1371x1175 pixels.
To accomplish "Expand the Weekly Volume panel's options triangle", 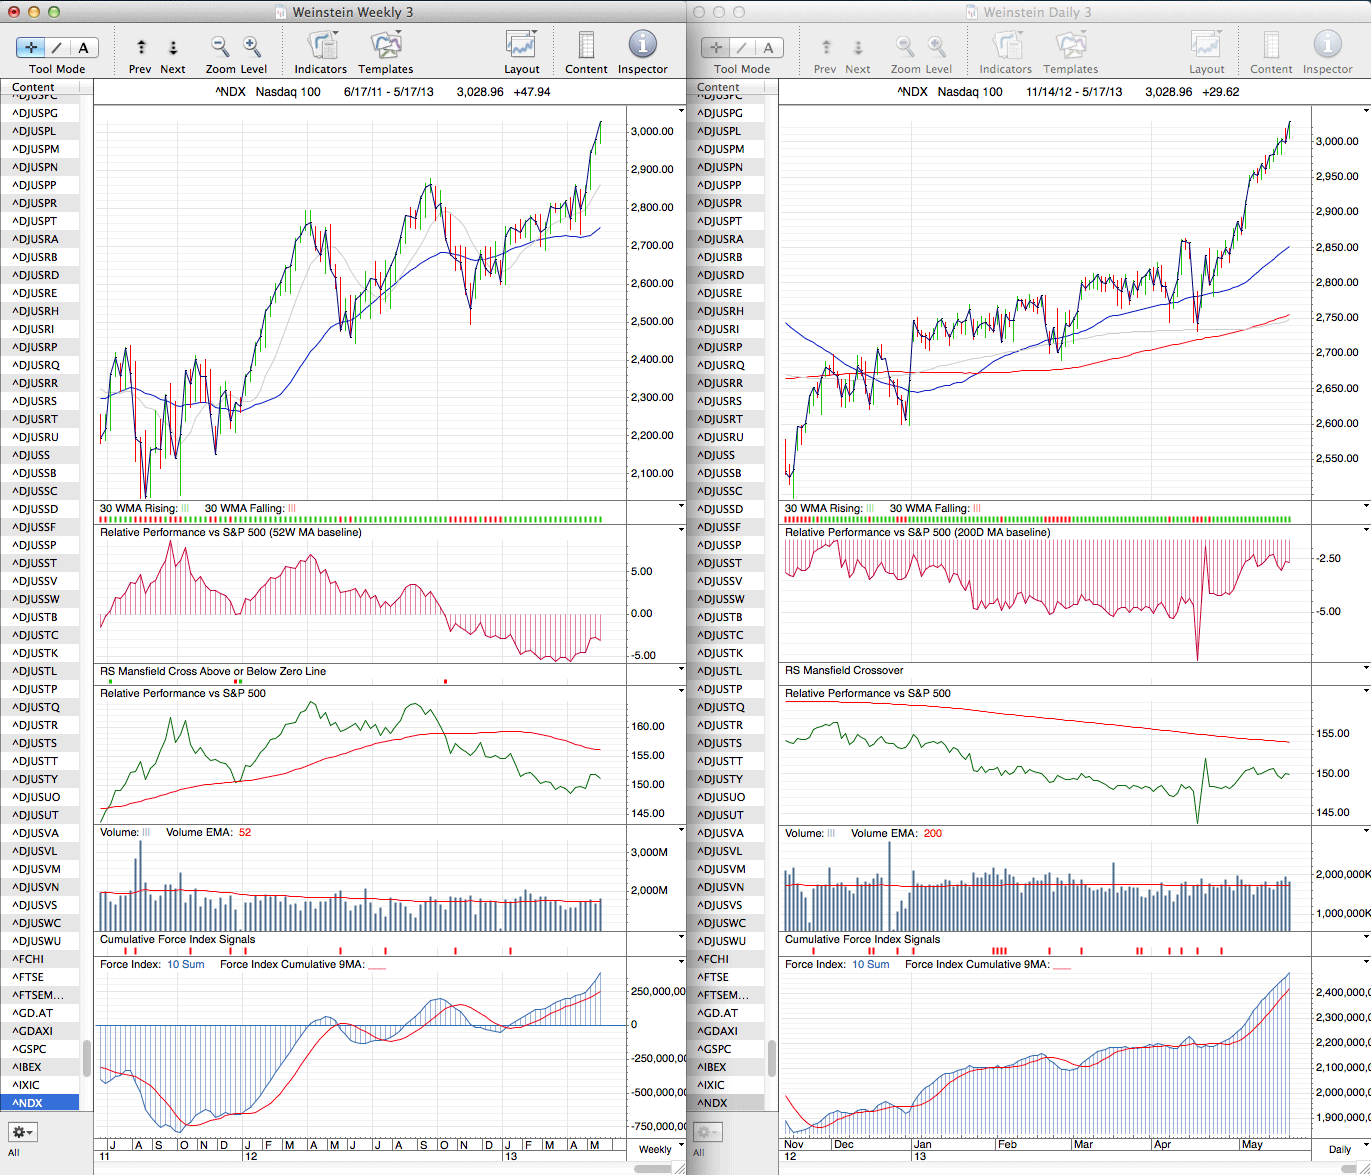I will pyautogui.click(x=681, y=831).
